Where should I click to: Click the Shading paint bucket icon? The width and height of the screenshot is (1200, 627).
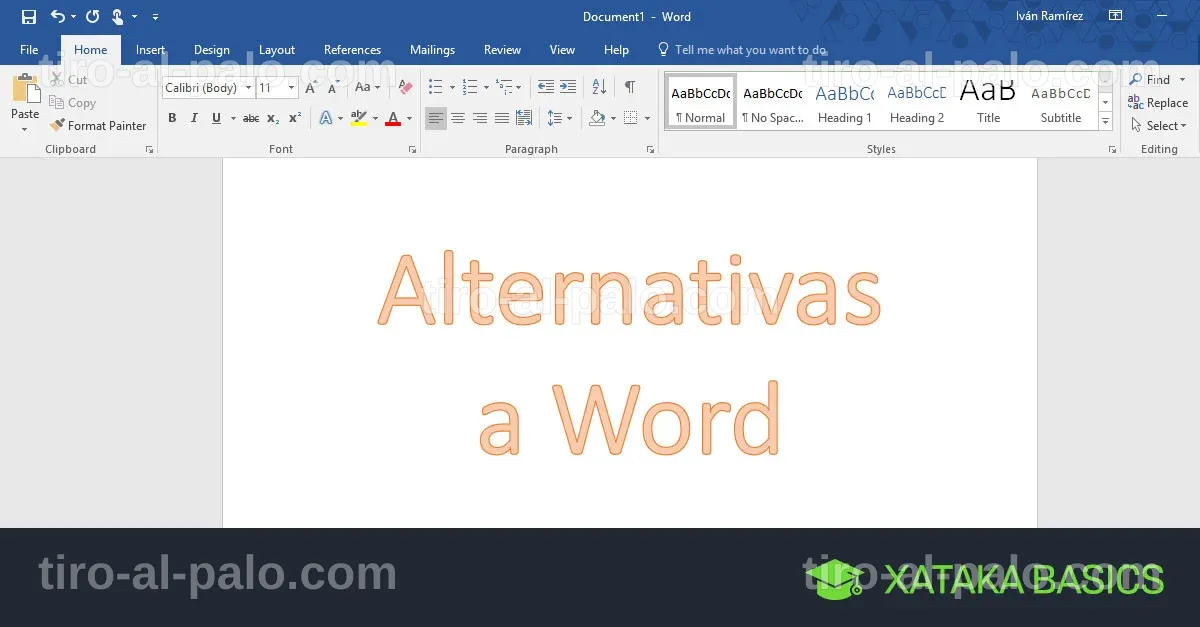(597, 118)
